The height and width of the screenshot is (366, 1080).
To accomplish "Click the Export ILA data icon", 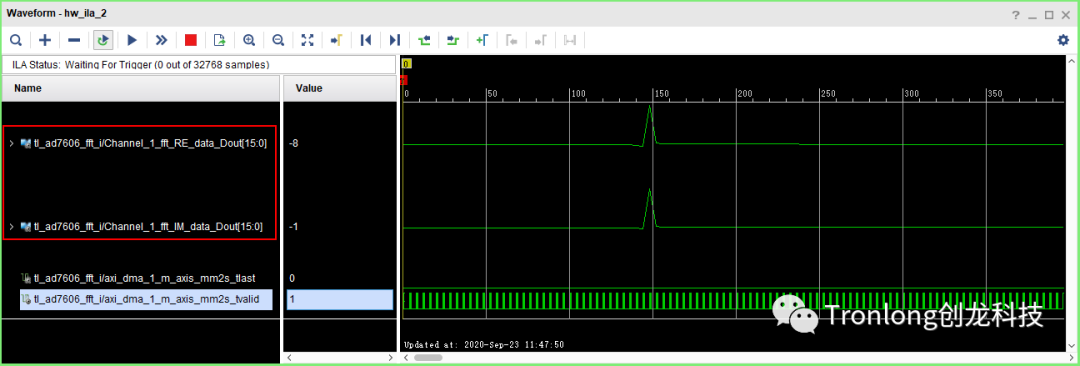I will [220, 40].
